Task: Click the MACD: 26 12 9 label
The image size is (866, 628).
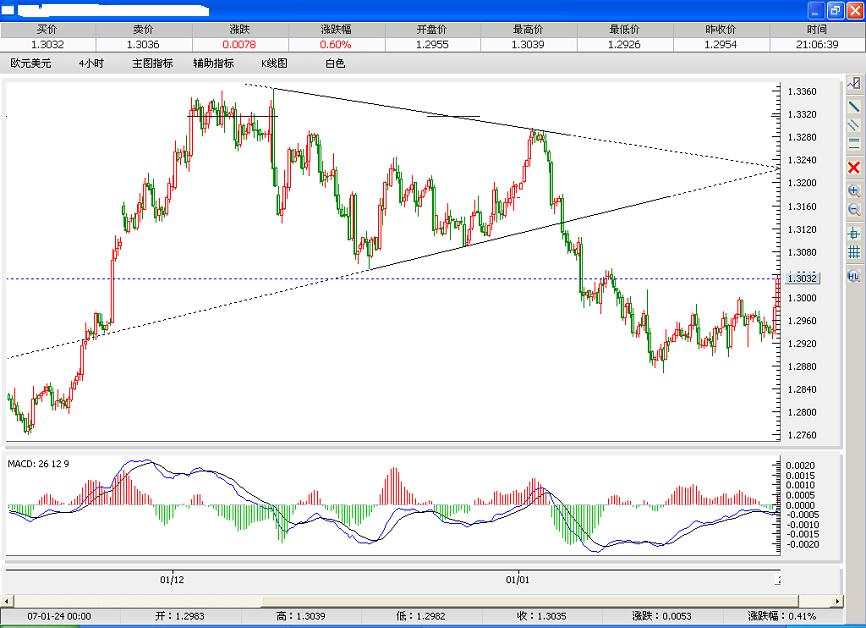Action: click(38, 464)
